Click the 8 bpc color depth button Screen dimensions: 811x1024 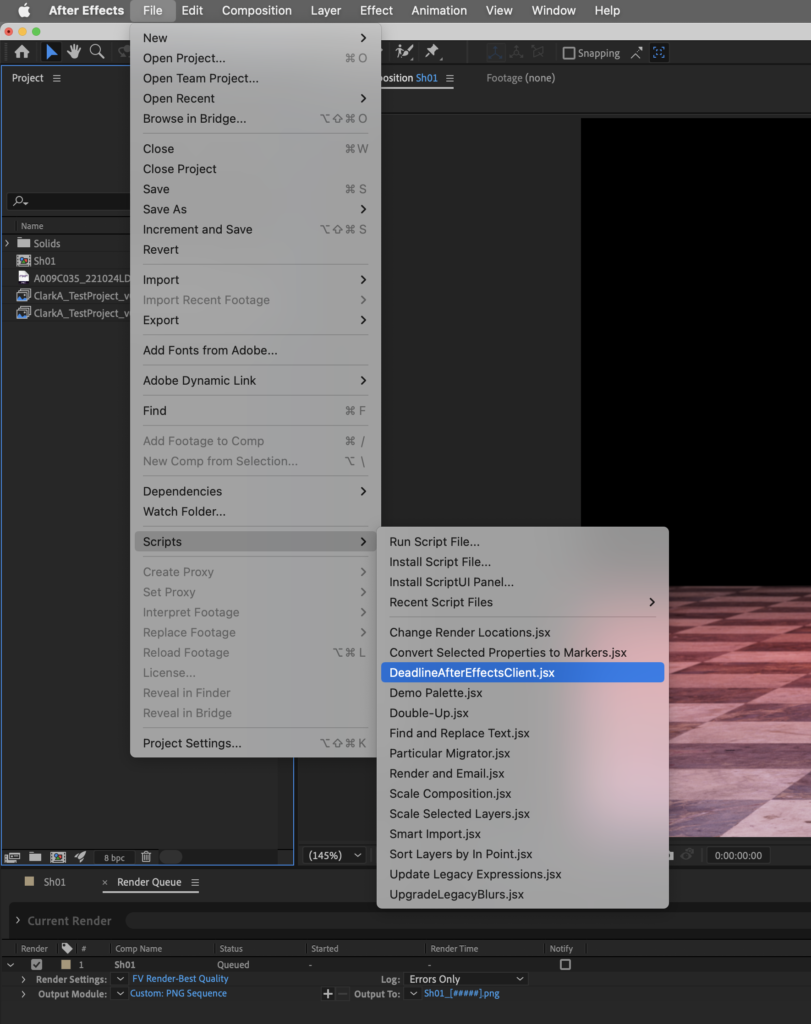tap(114, 857)
